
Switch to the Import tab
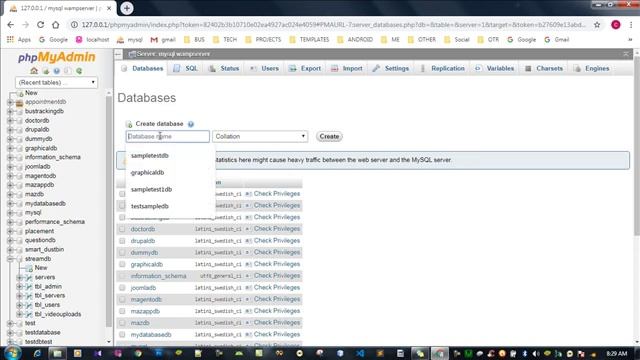tap(347, 69)
